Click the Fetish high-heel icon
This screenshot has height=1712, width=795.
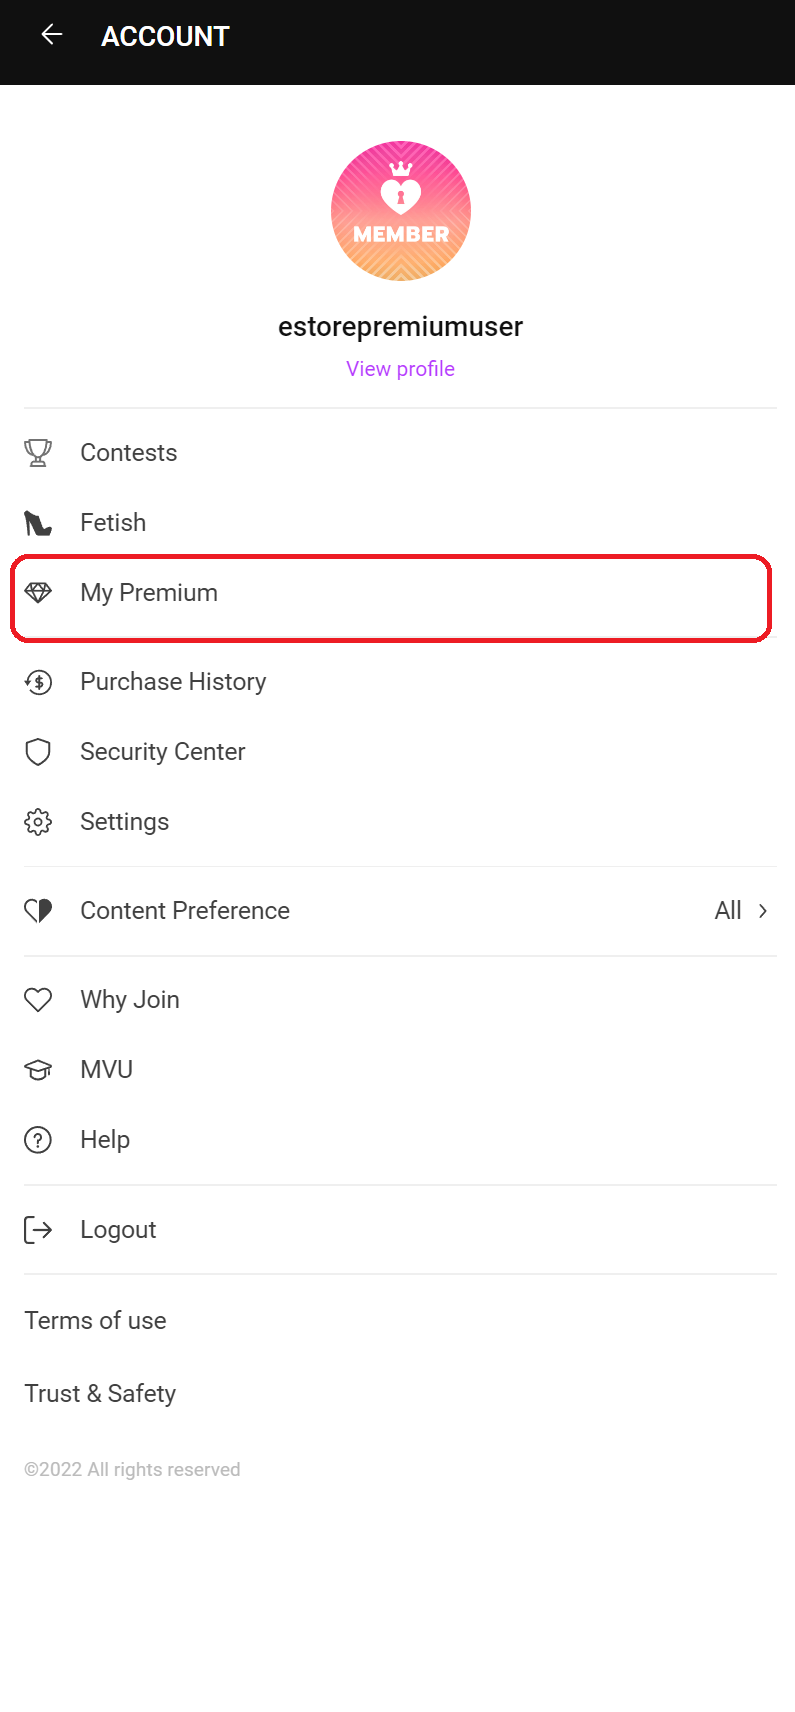38,523
